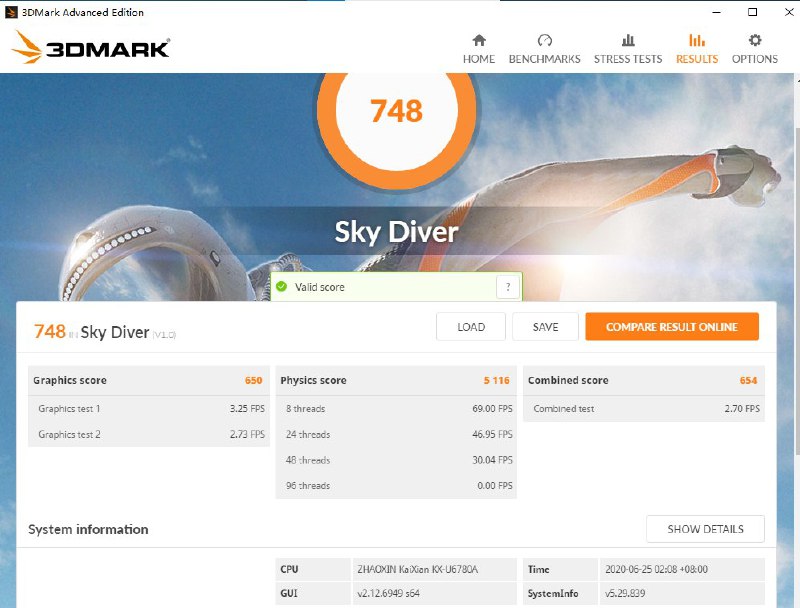Click the Physics score value 5 116

point(496,381)
